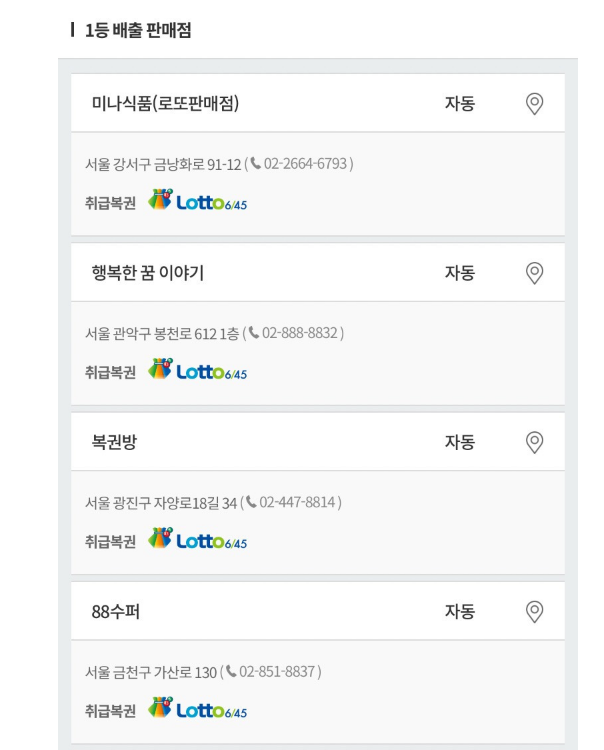Open map location for 행복한 꿈 이야기
Screen dimensions: 604x750
click(x=534, y=272)
